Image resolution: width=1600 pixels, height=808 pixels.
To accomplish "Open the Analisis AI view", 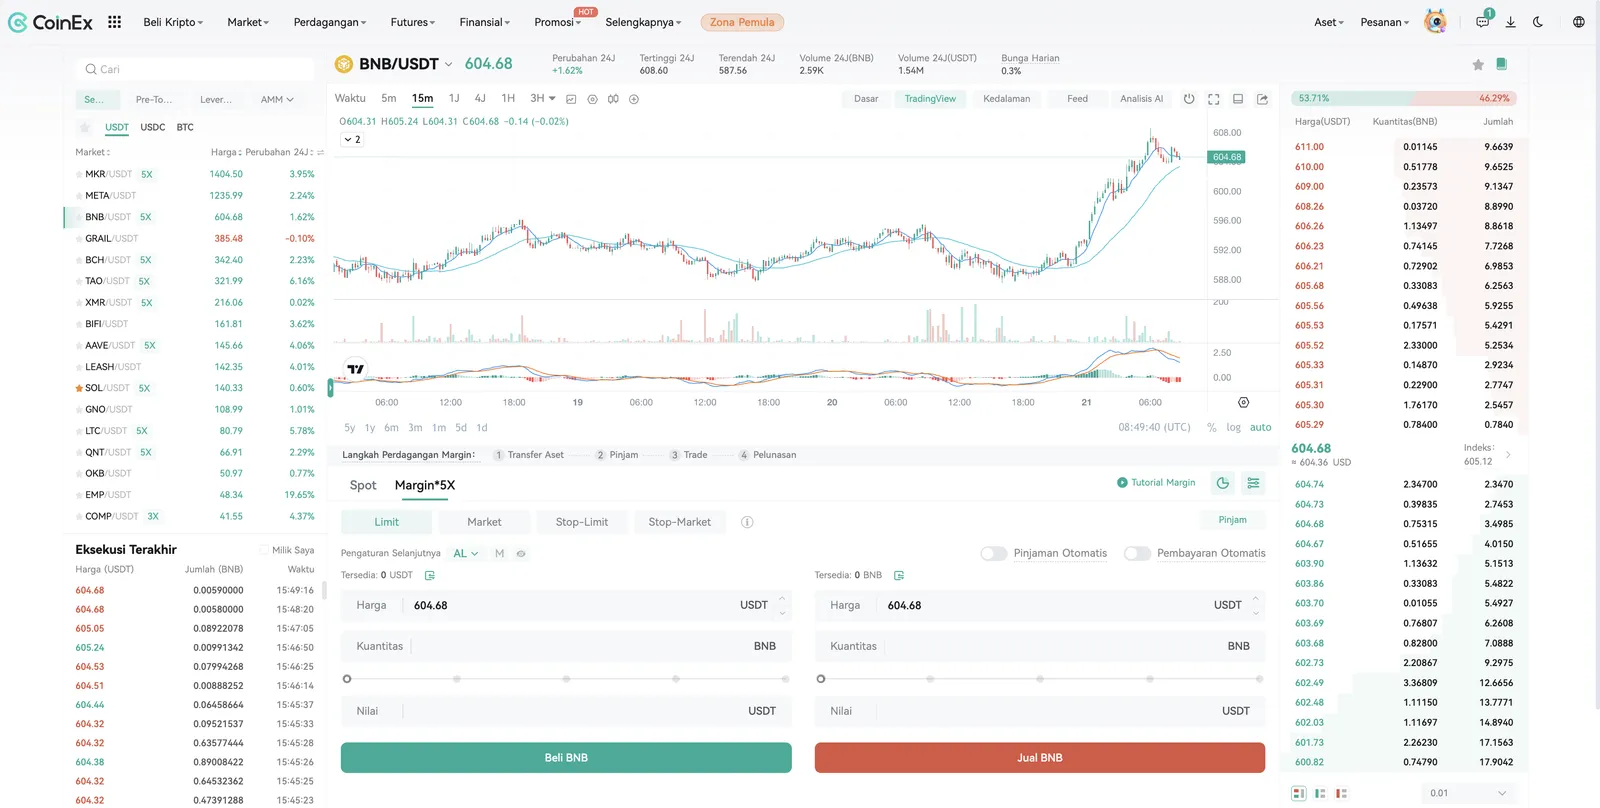I will point(1141,99).
